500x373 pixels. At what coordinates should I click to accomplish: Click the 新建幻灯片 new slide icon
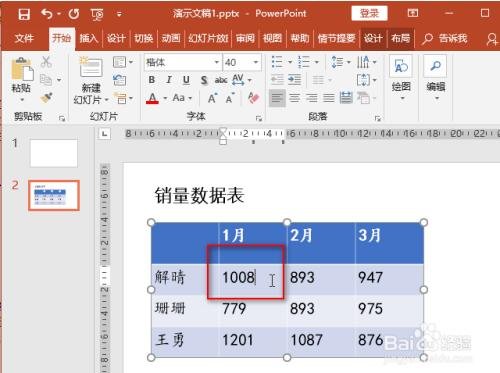pyautogui.click(x=91, y=68)
